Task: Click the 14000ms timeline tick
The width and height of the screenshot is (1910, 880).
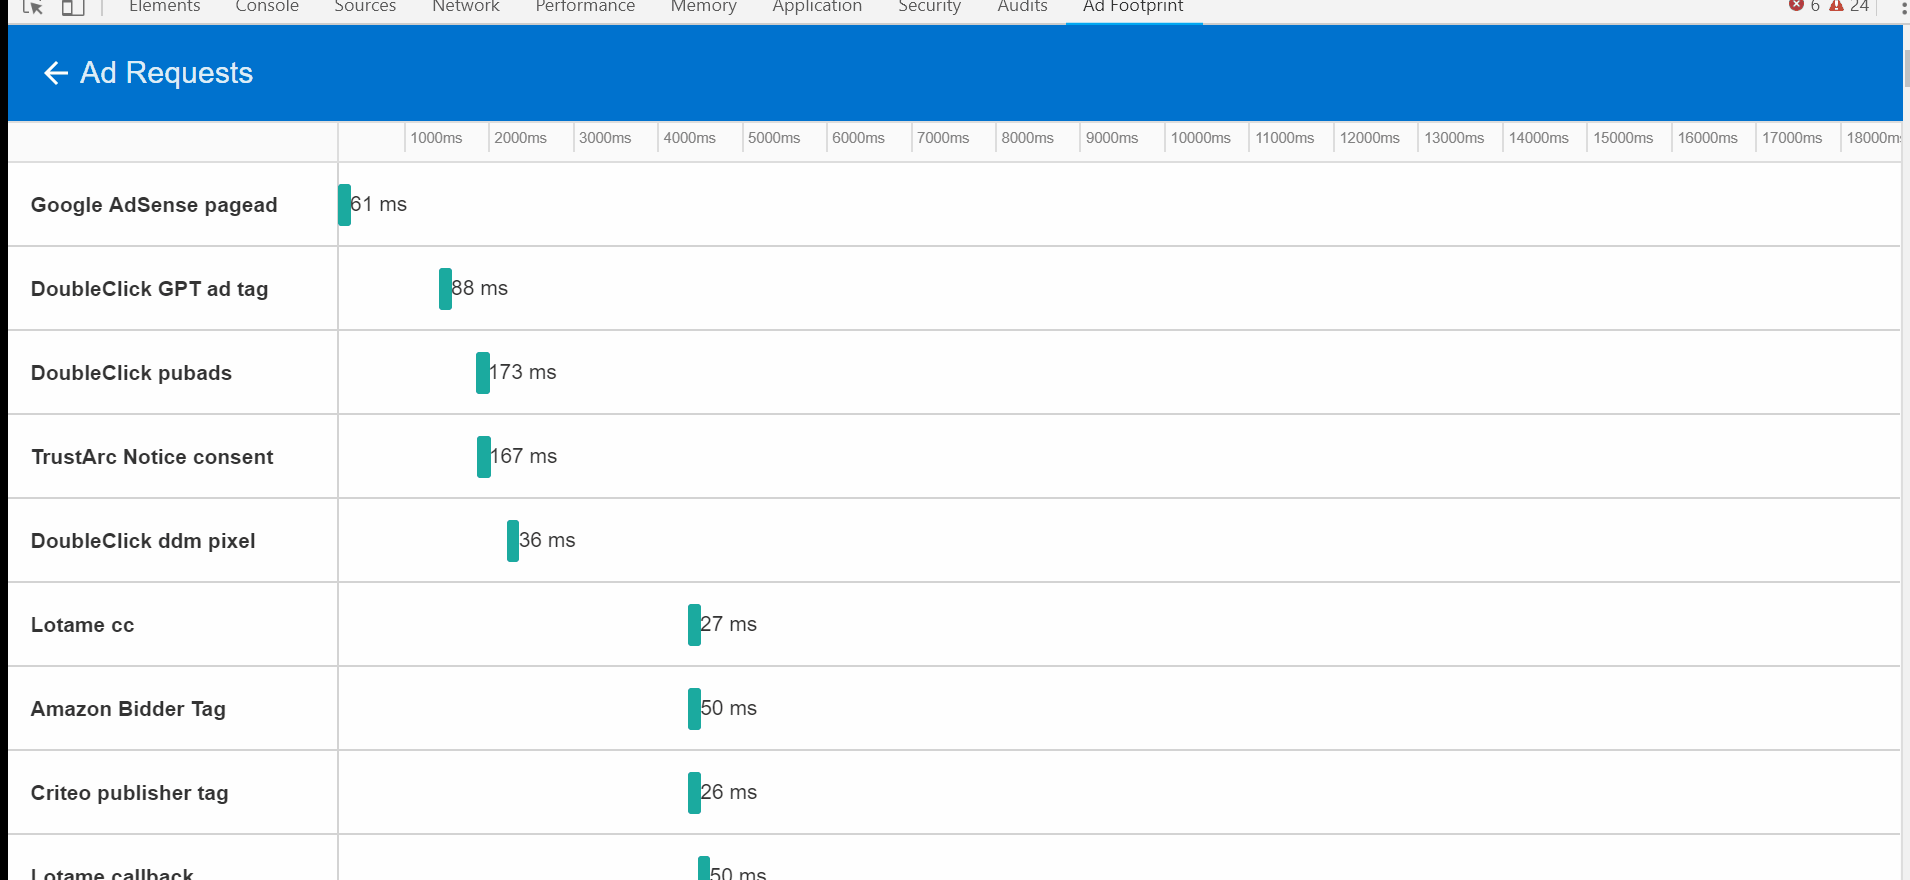Action: point(1538,138)
